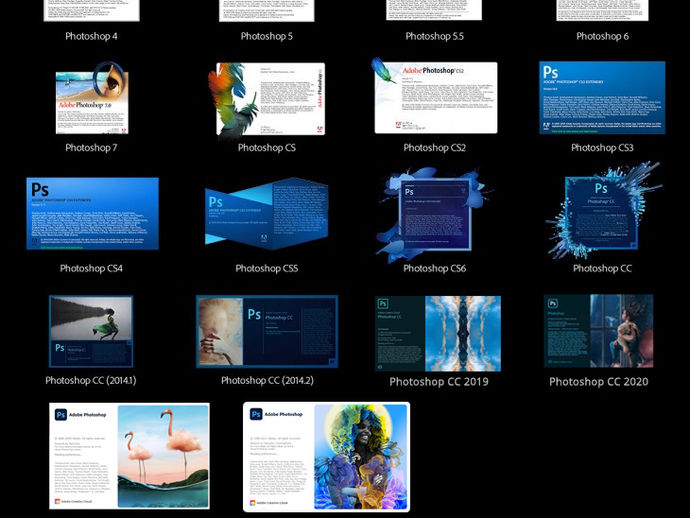The image size is (690, 518).
Task: Click the Photoshop 6 splash thumbnail
Action: (602, 10)
